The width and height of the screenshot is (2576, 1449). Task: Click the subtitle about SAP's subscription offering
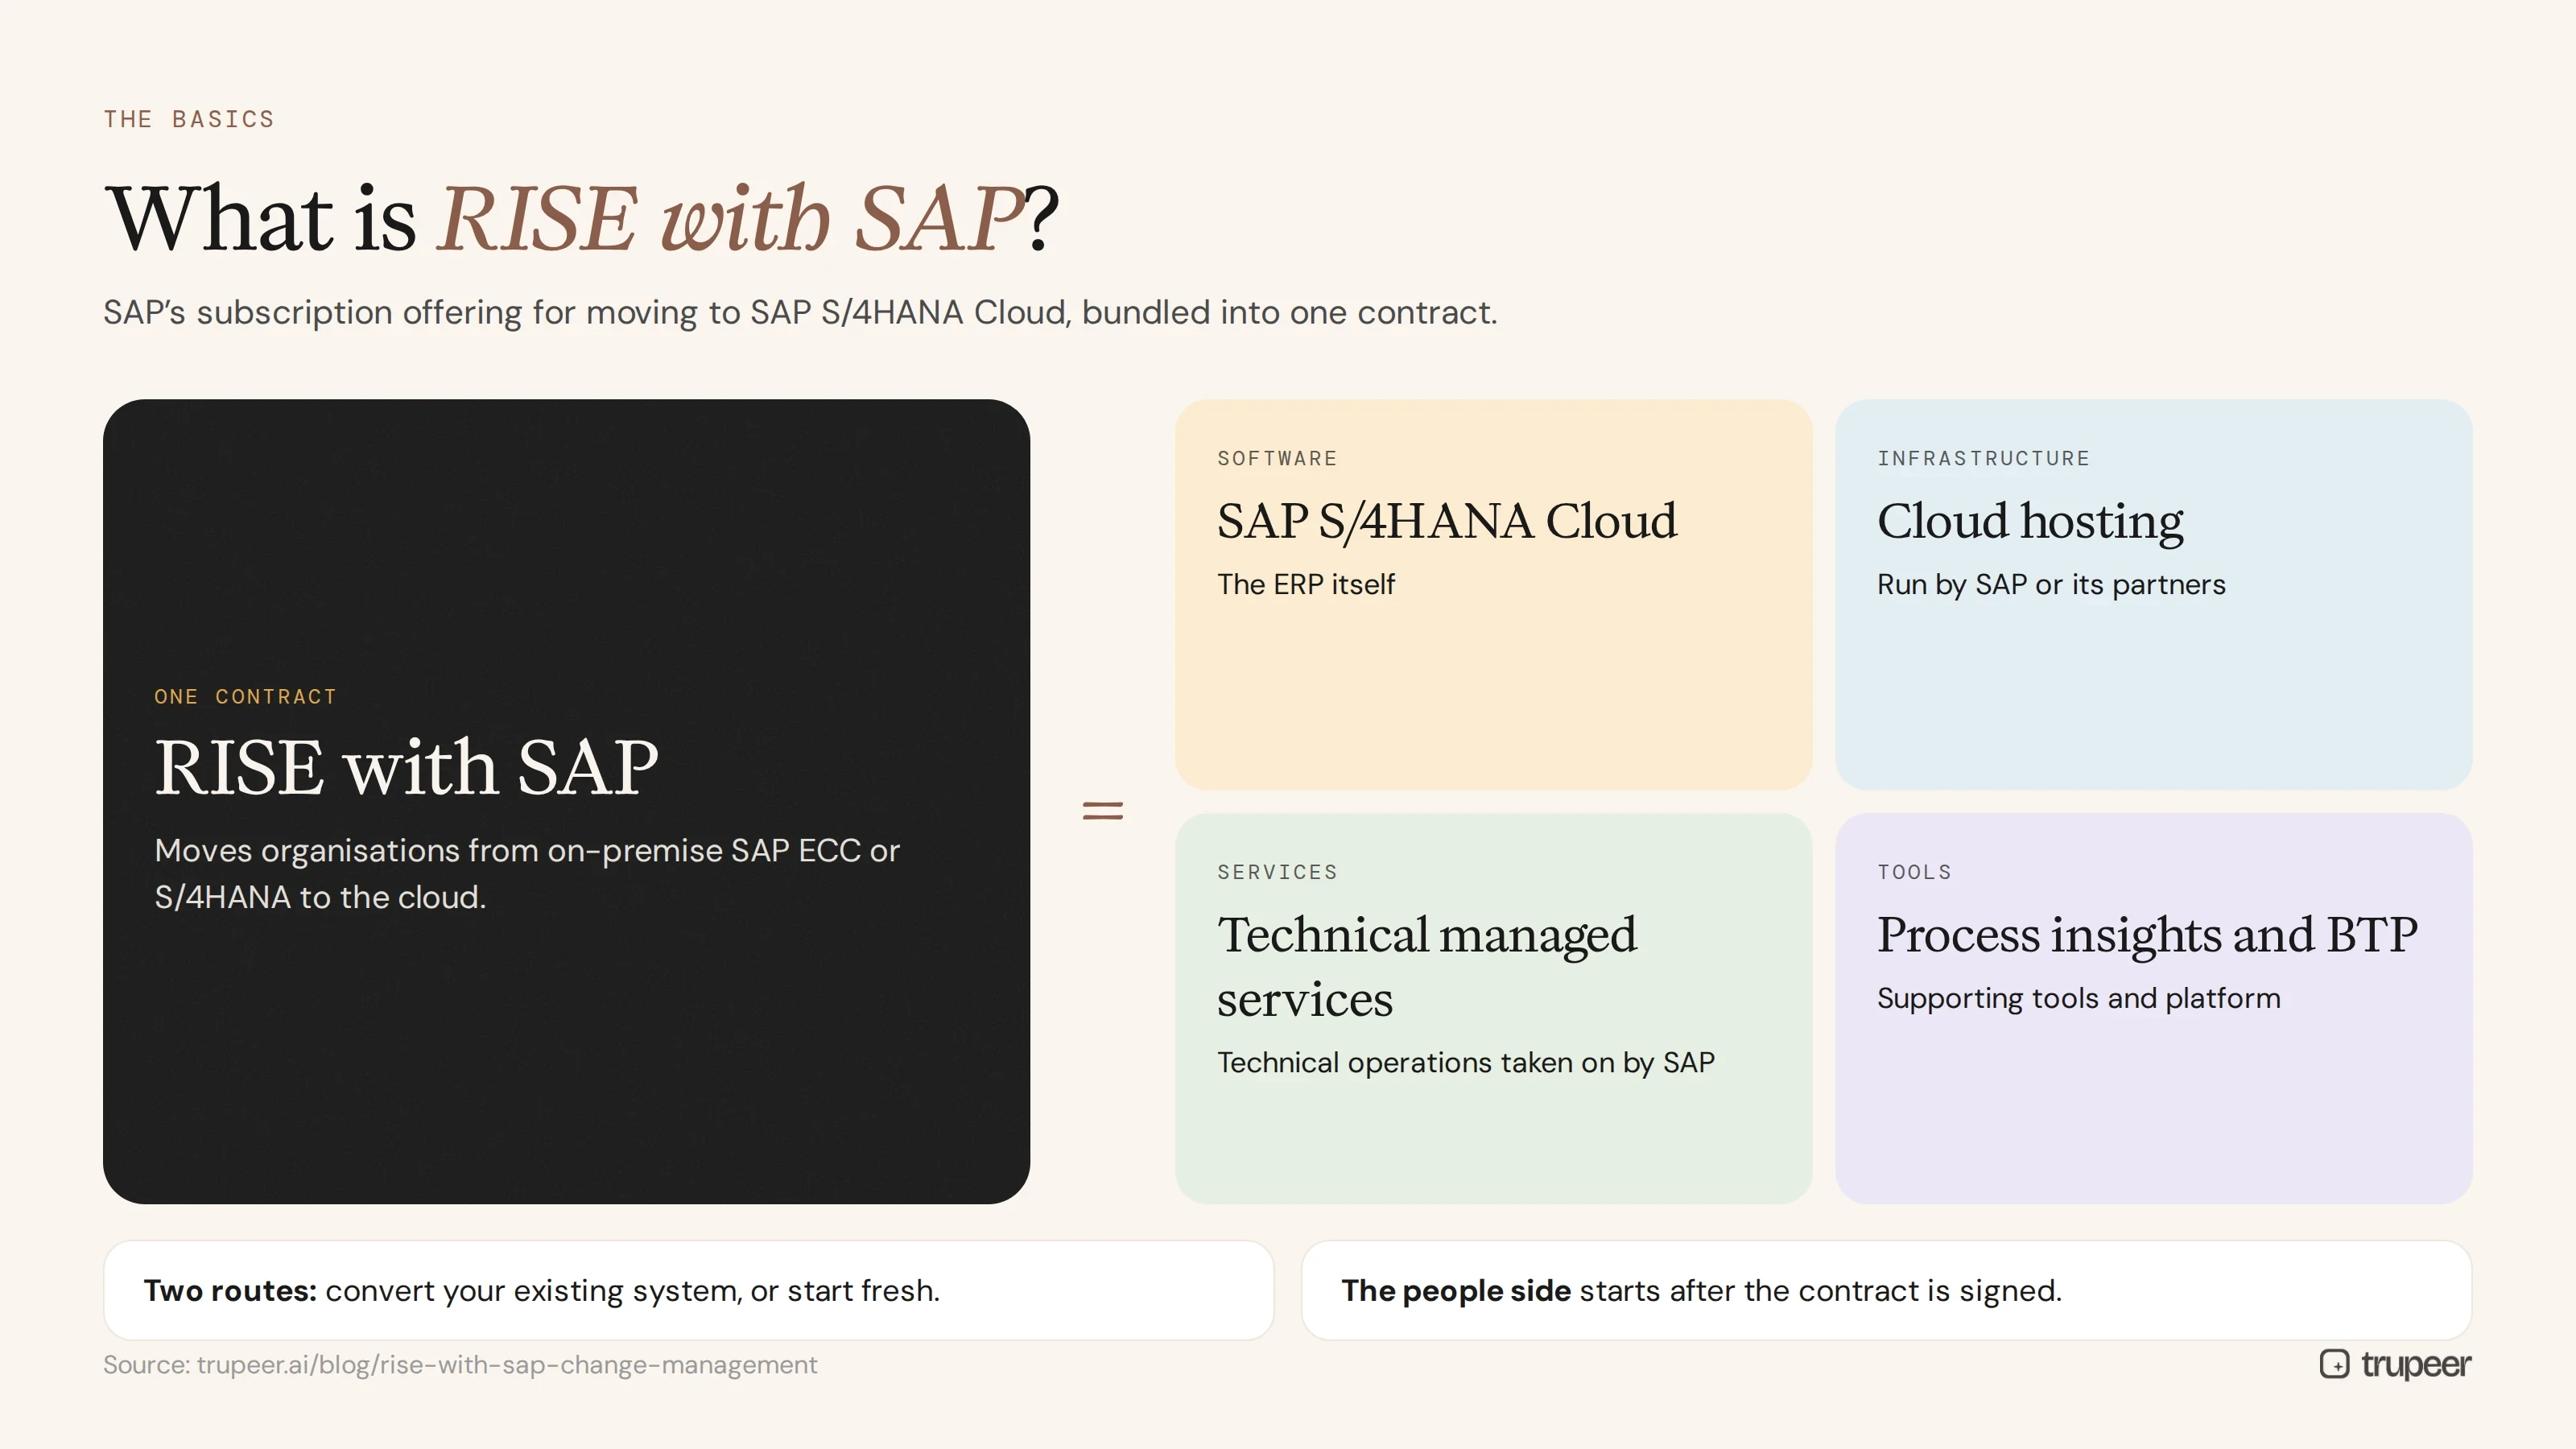(800, 312)
